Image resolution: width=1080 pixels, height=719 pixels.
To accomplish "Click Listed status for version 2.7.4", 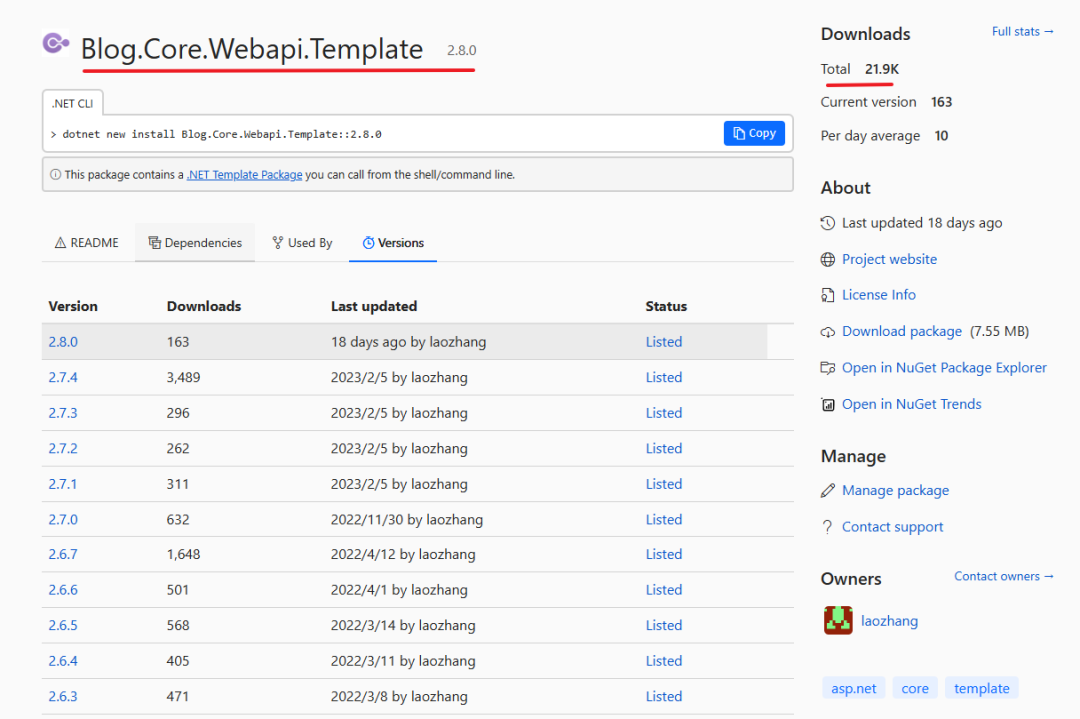I will (x=664, y=377).
